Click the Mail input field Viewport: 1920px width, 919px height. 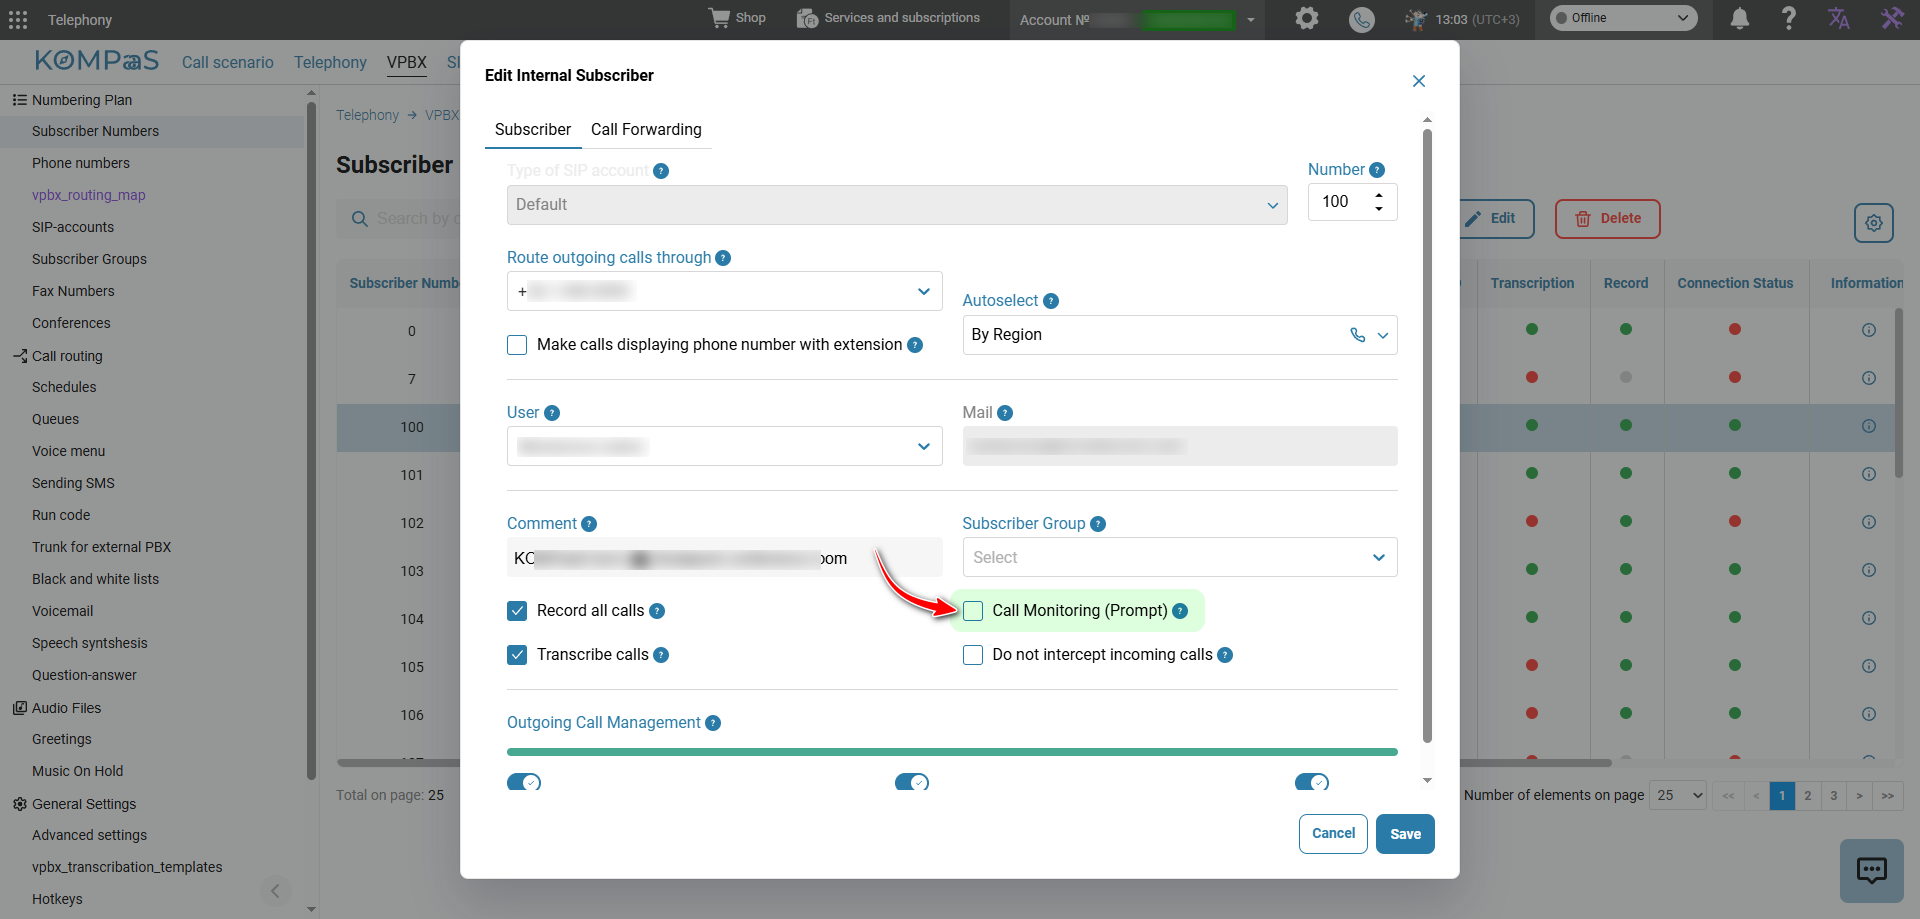click(1180, 446)
